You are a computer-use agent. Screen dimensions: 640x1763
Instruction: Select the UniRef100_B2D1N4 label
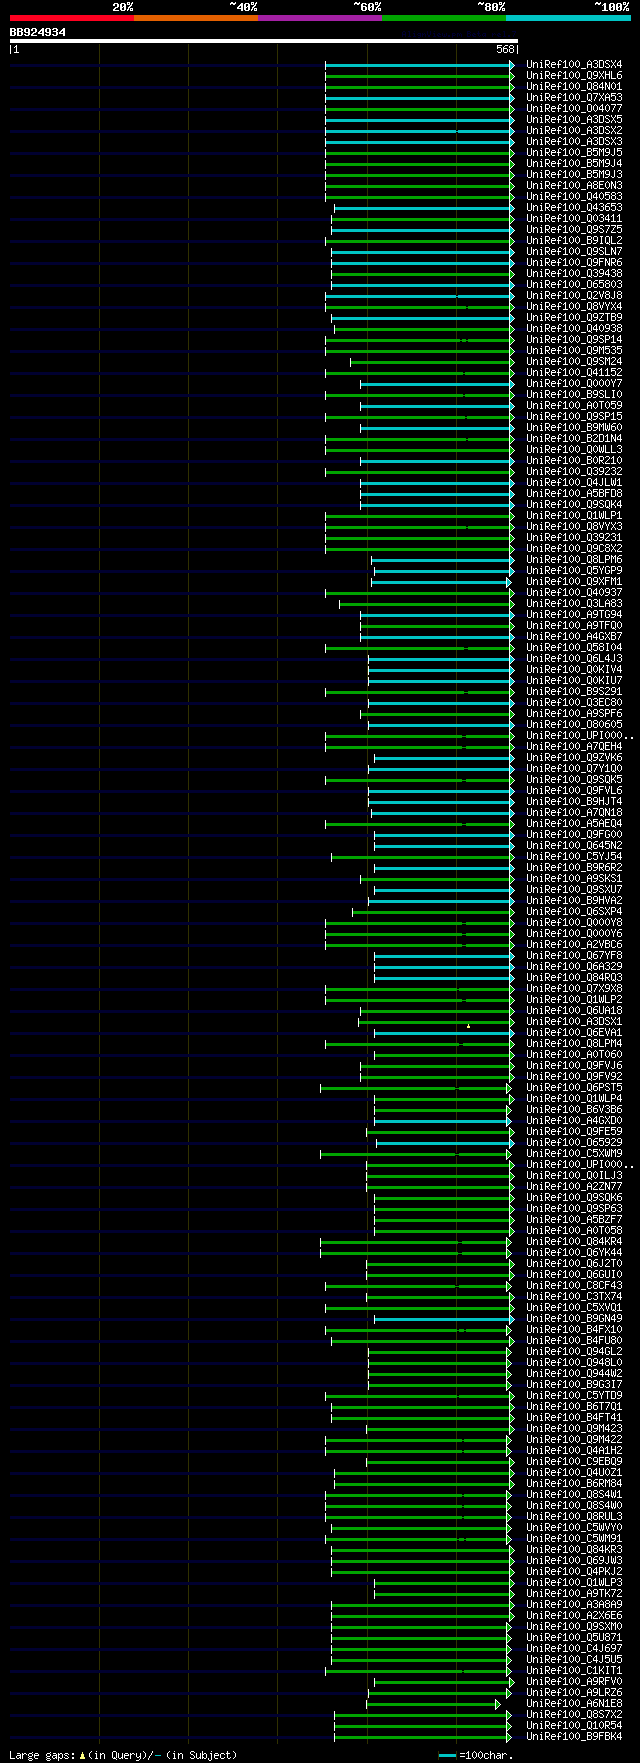[x=574, y=439]
